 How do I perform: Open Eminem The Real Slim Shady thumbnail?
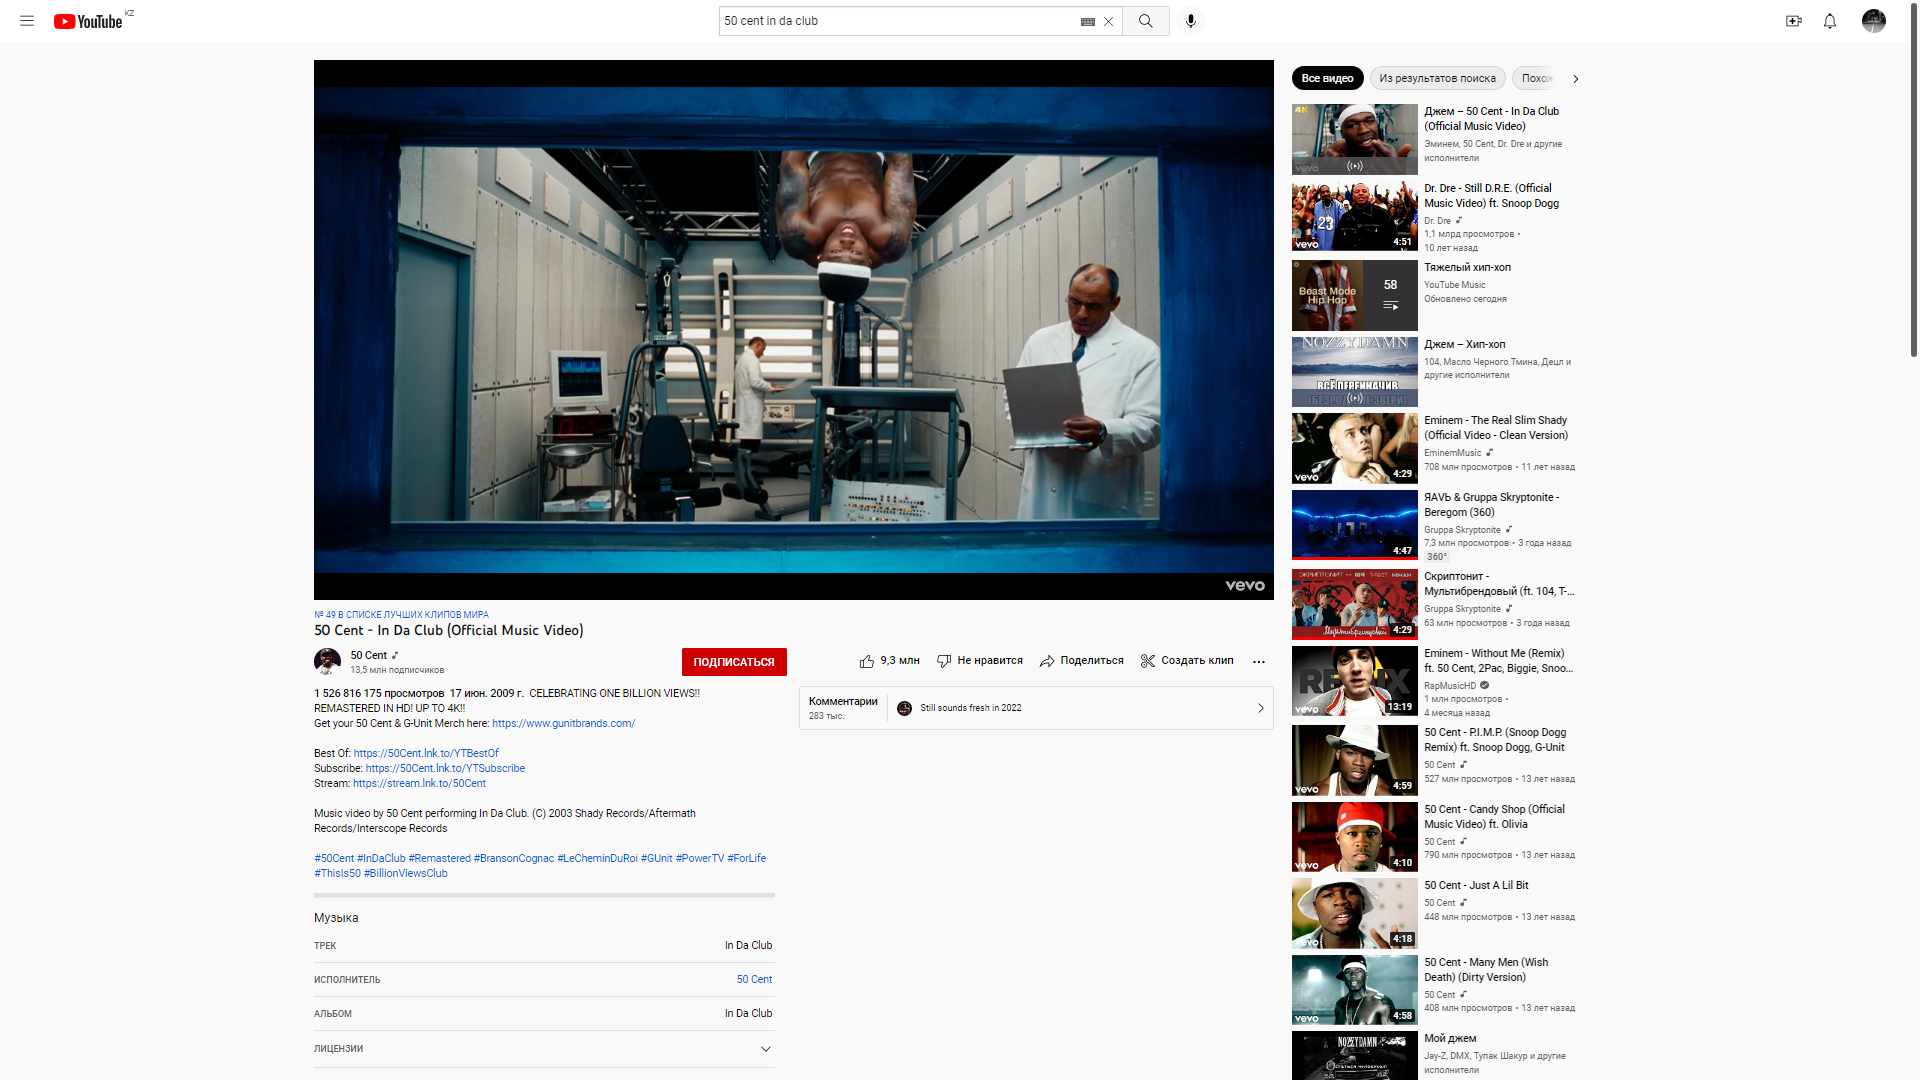coord(1354,448)
